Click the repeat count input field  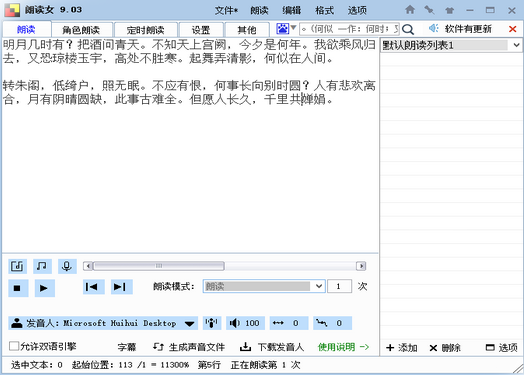click(x=340, y=286)
